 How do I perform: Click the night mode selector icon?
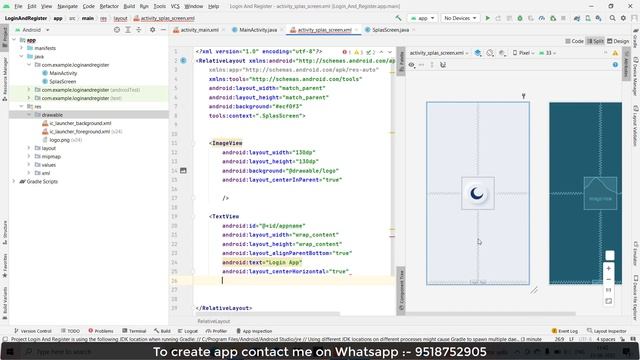[x=502, y=53]
